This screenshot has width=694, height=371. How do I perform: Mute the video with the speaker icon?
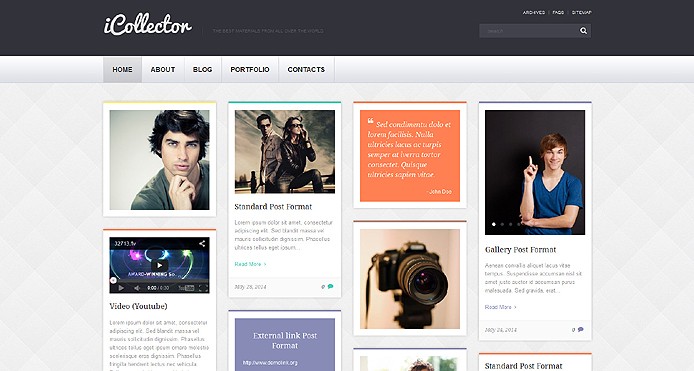click(137, 288)
